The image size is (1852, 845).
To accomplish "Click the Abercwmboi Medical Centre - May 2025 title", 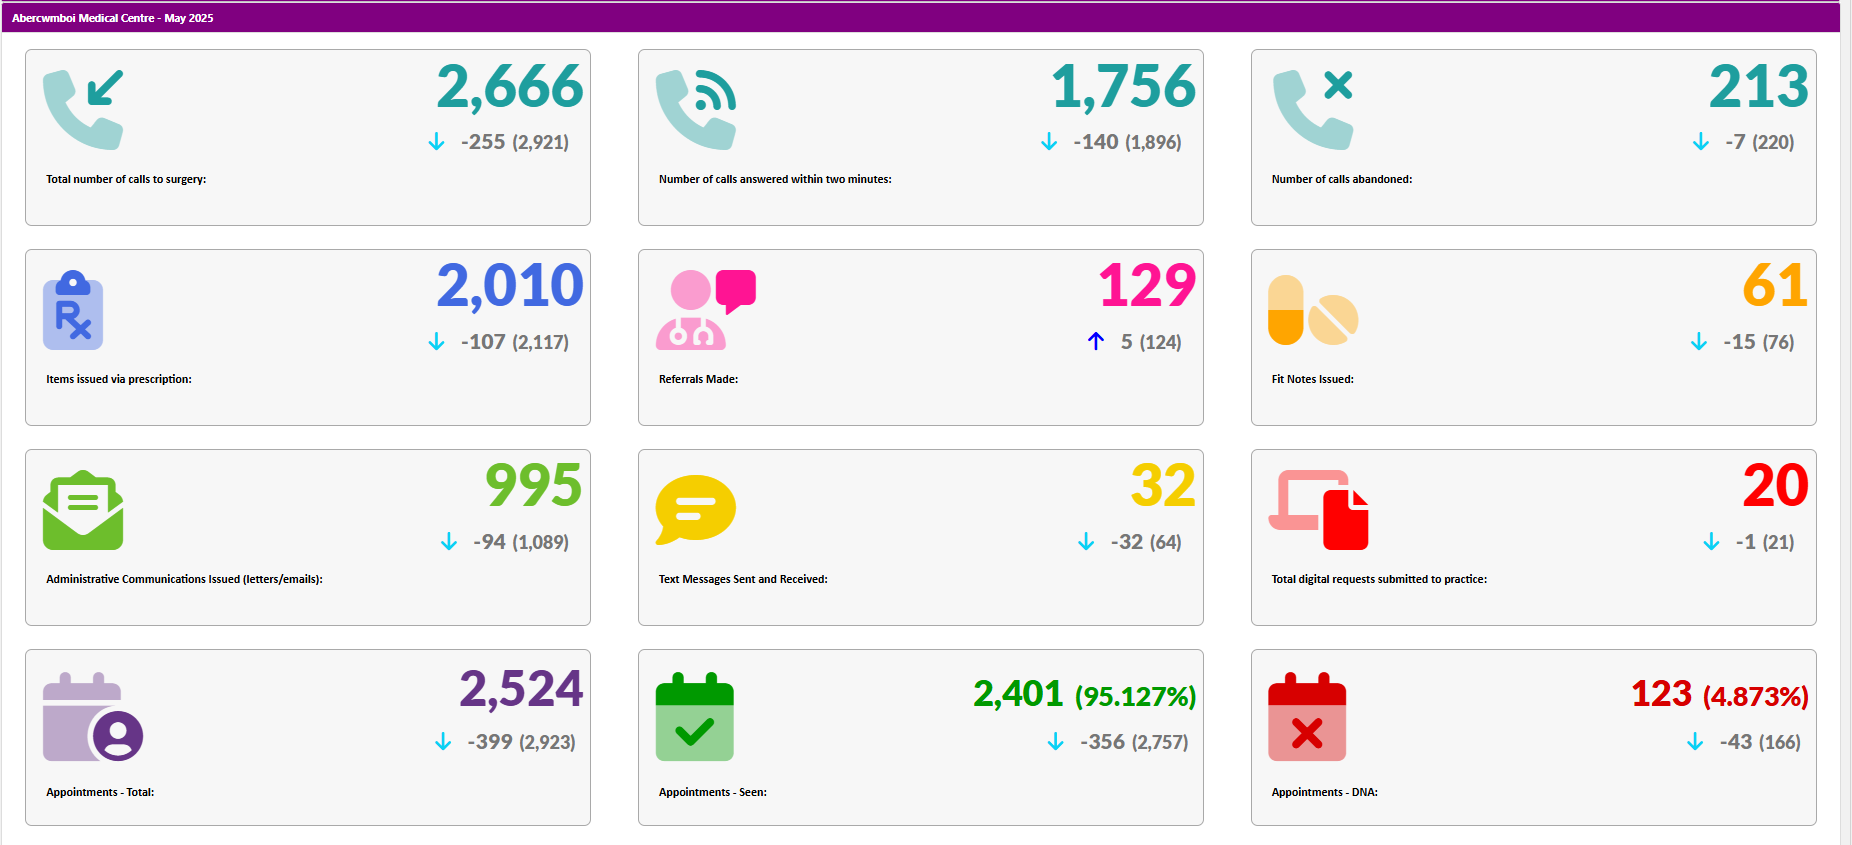I will click(x=112, y=18).
